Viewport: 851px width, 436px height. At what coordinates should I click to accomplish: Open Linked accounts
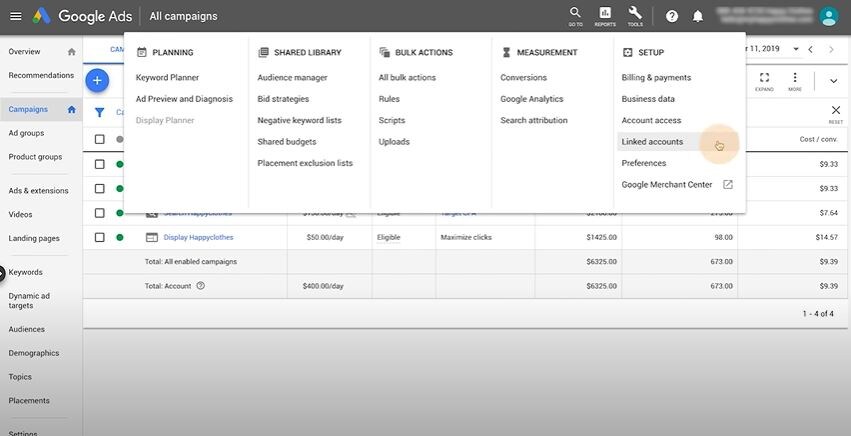point(652,142)
